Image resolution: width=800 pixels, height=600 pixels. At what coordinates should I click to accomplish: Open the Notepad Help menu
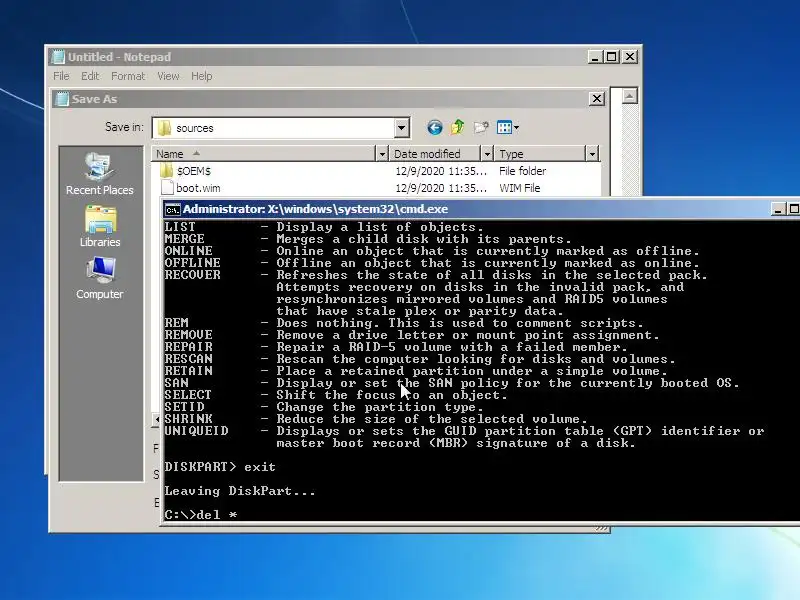click(x=202, y=76)
